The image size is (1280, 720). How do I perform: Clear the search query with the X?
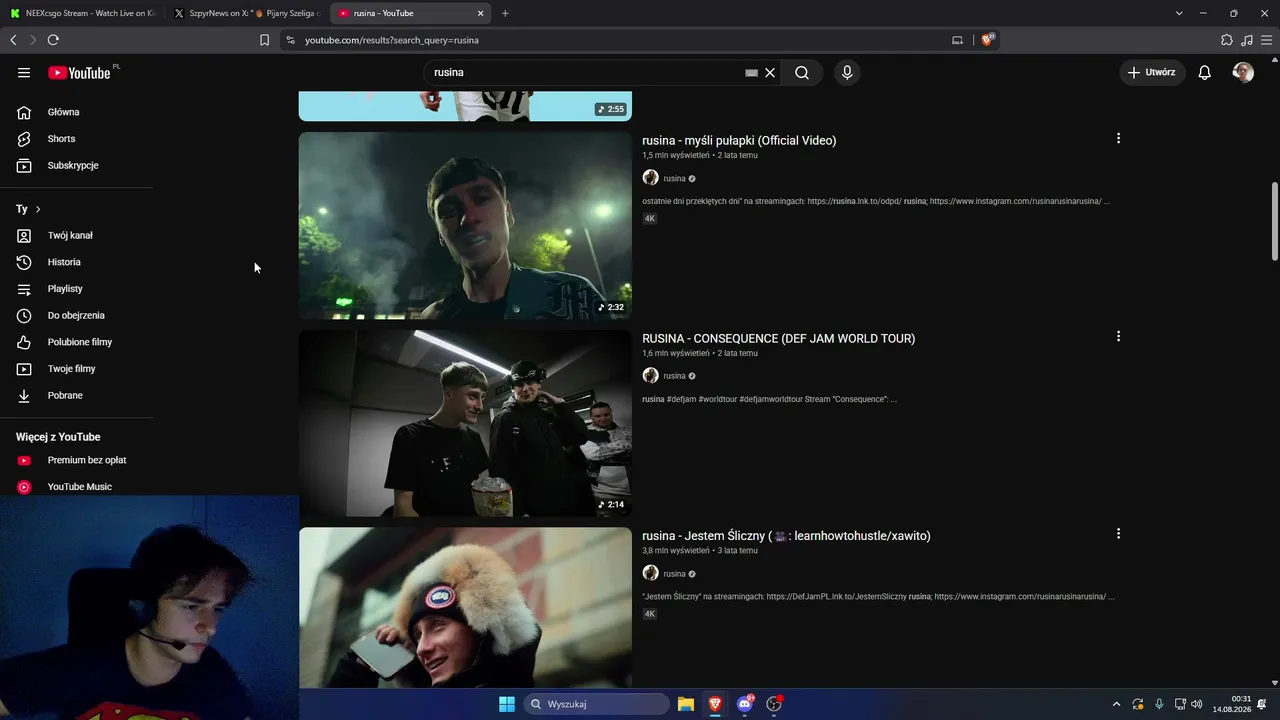770,73
